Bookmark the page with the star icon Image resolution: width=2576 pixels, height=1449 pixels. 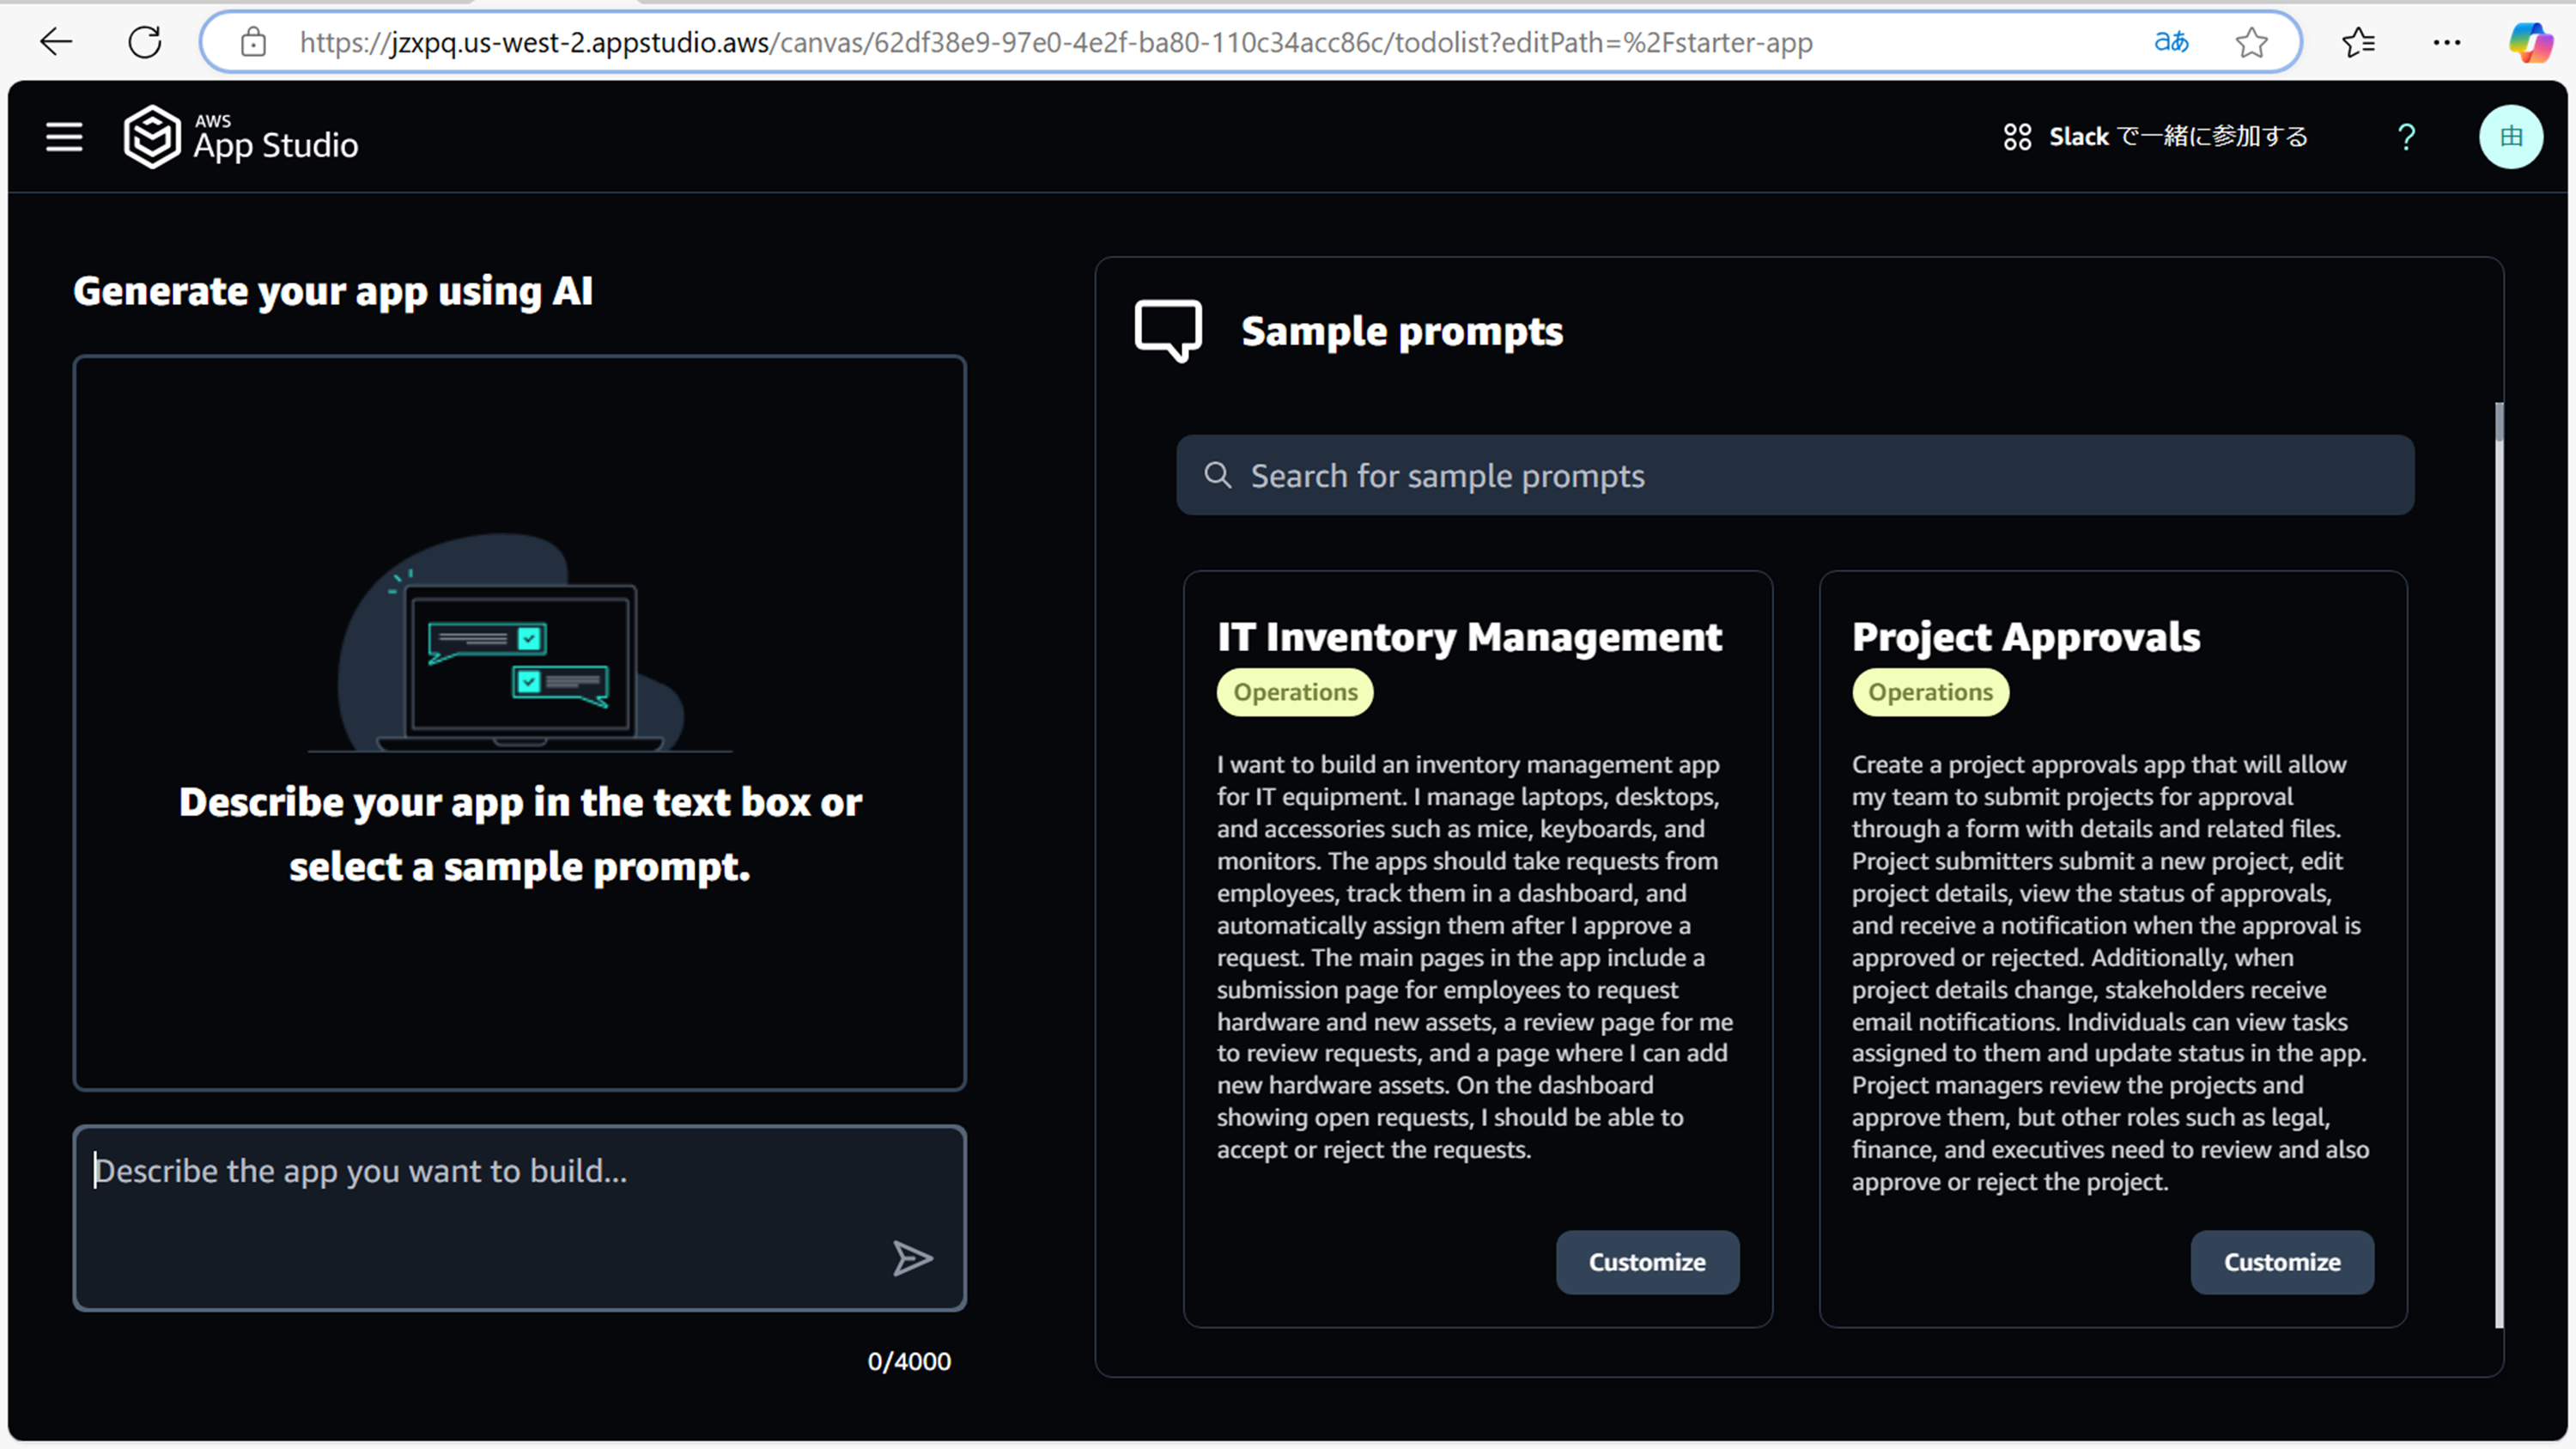point(2251,42)
